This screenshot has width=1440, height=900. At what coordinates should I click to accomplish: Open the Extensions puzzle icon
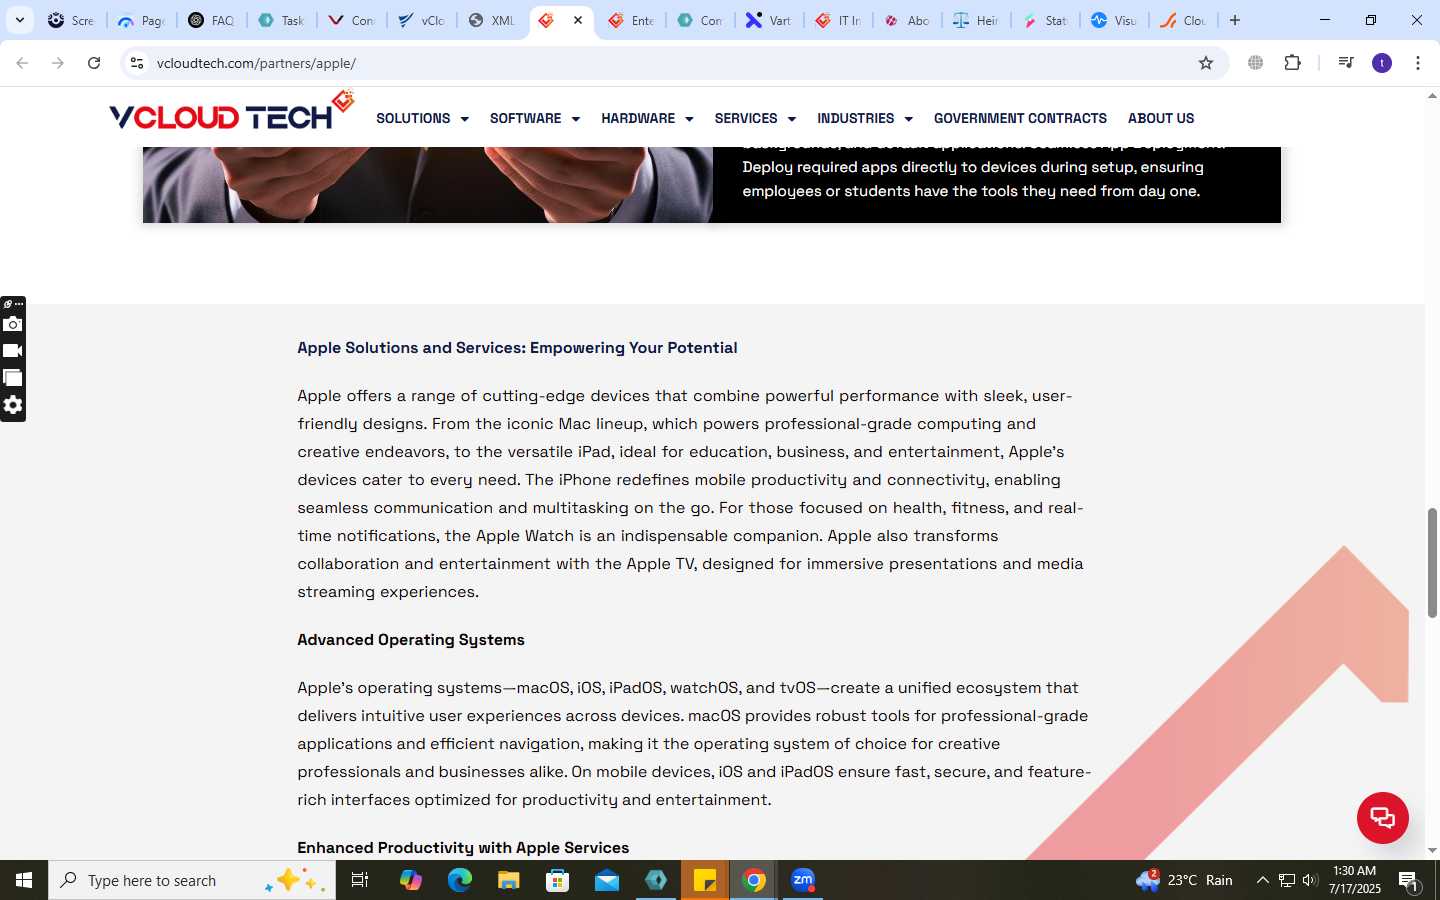[1292, 63]
